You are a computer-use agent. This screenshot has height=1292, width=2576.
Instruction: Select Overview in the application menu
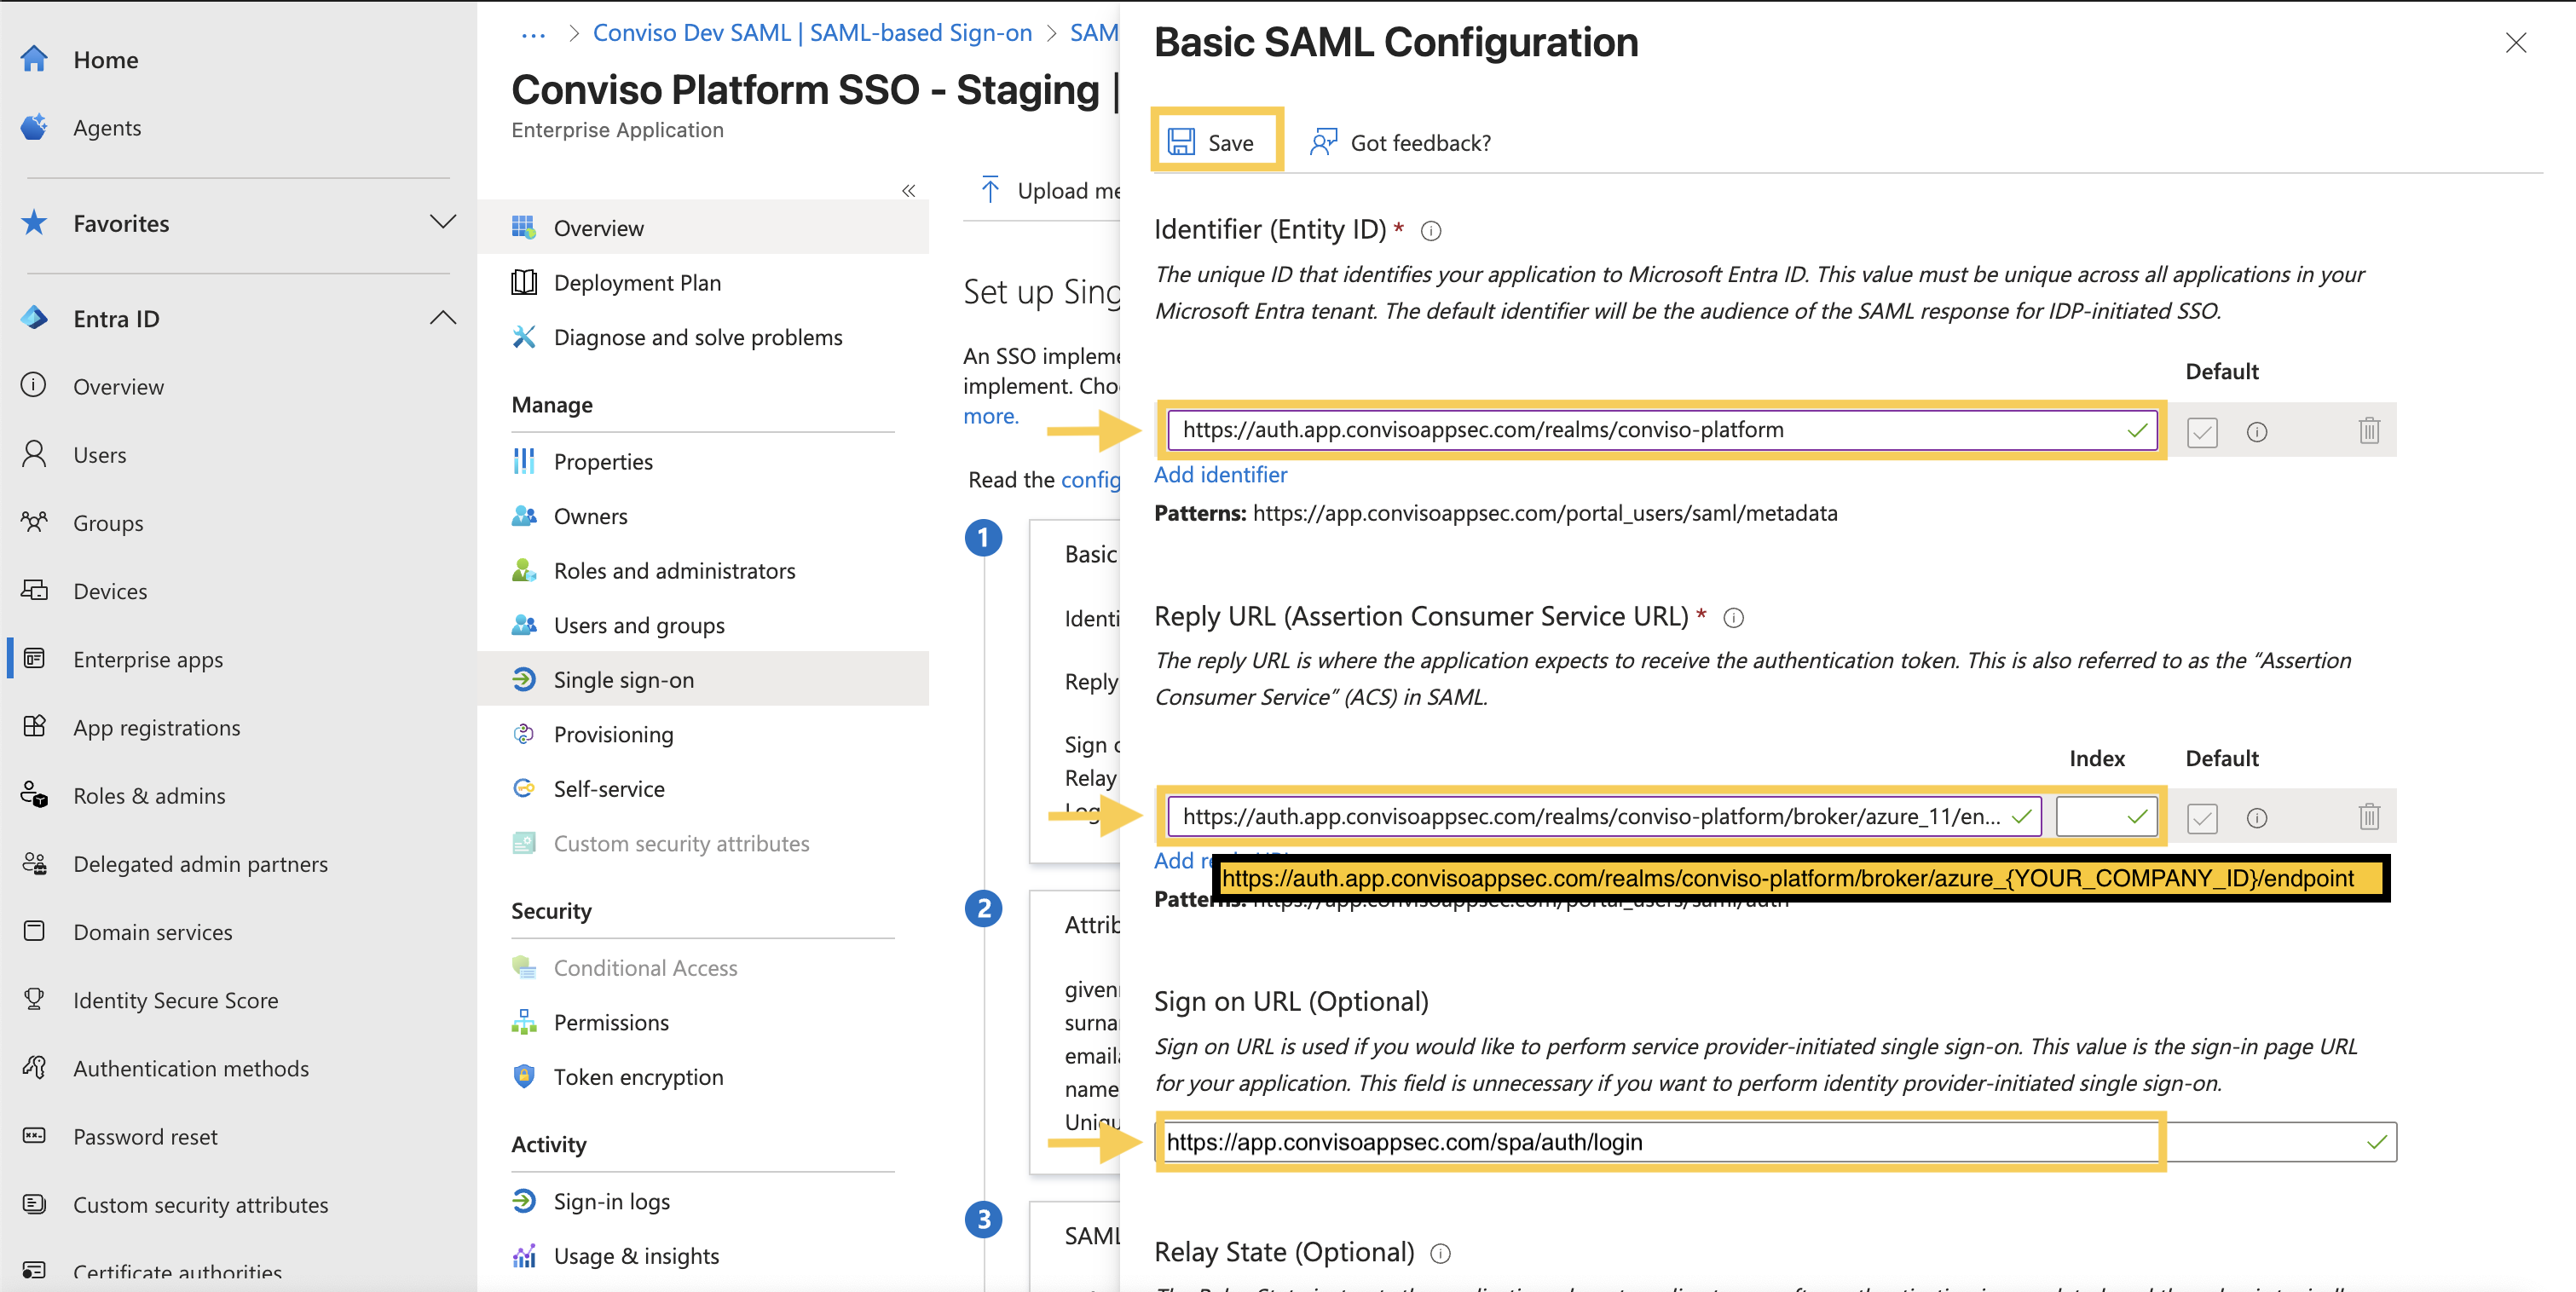[703, 227]
